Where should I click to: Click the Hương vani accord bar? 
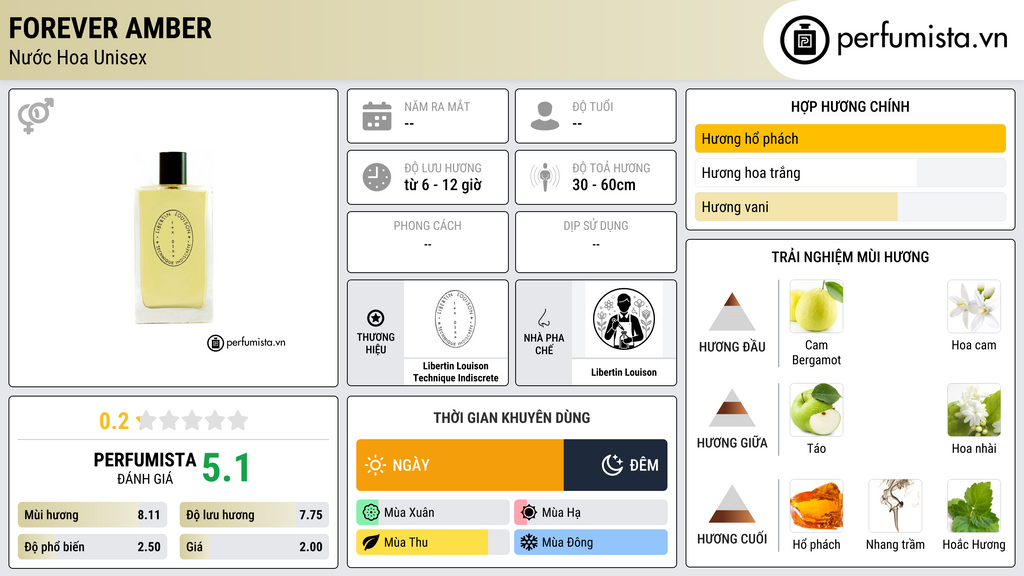(x=850, y=207)
